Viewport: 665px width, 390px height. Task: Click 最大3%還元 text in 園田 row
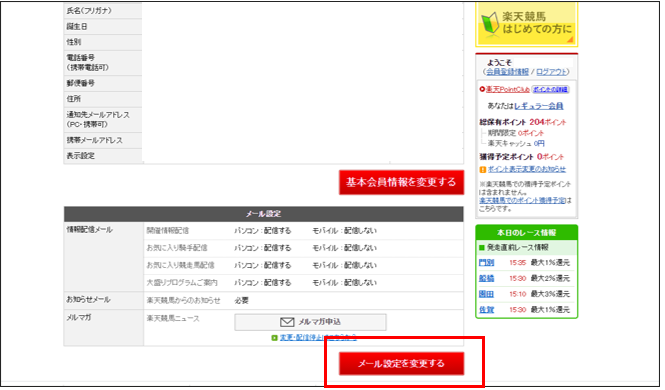pyautogui.click(x=550, y=294)
